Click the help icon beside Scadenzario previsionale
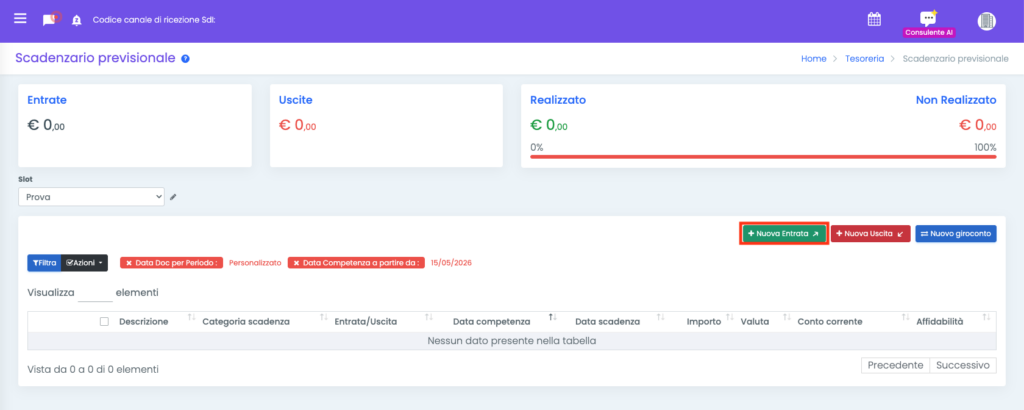 point(185,59)
